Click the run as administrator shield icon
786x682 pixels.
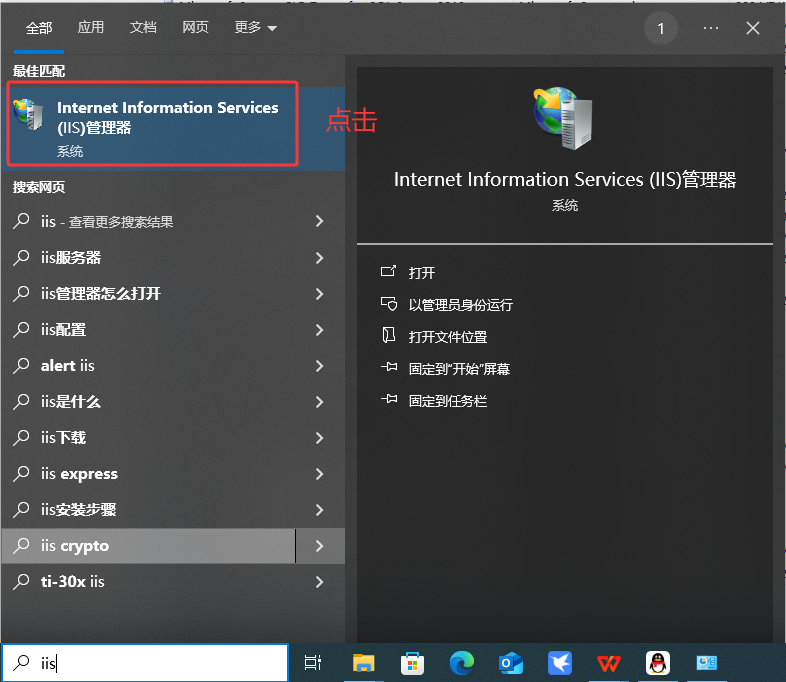tap(388, 304)
